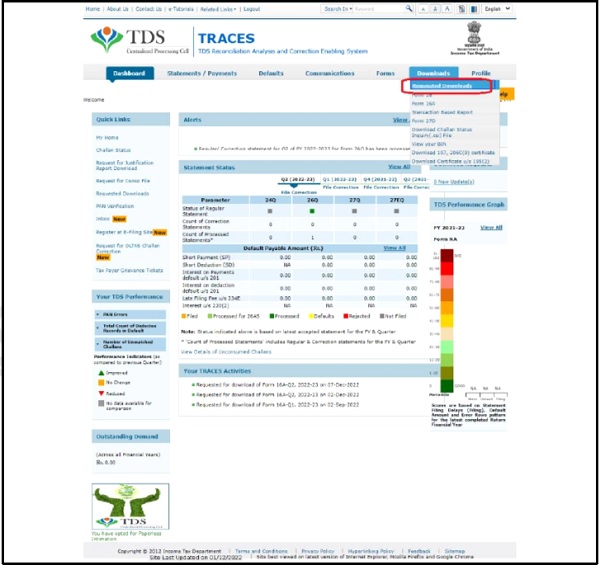Click the green Improved triangle indicator
The height and width of the screenshot is (565, 600).
[x=101, y=373]
